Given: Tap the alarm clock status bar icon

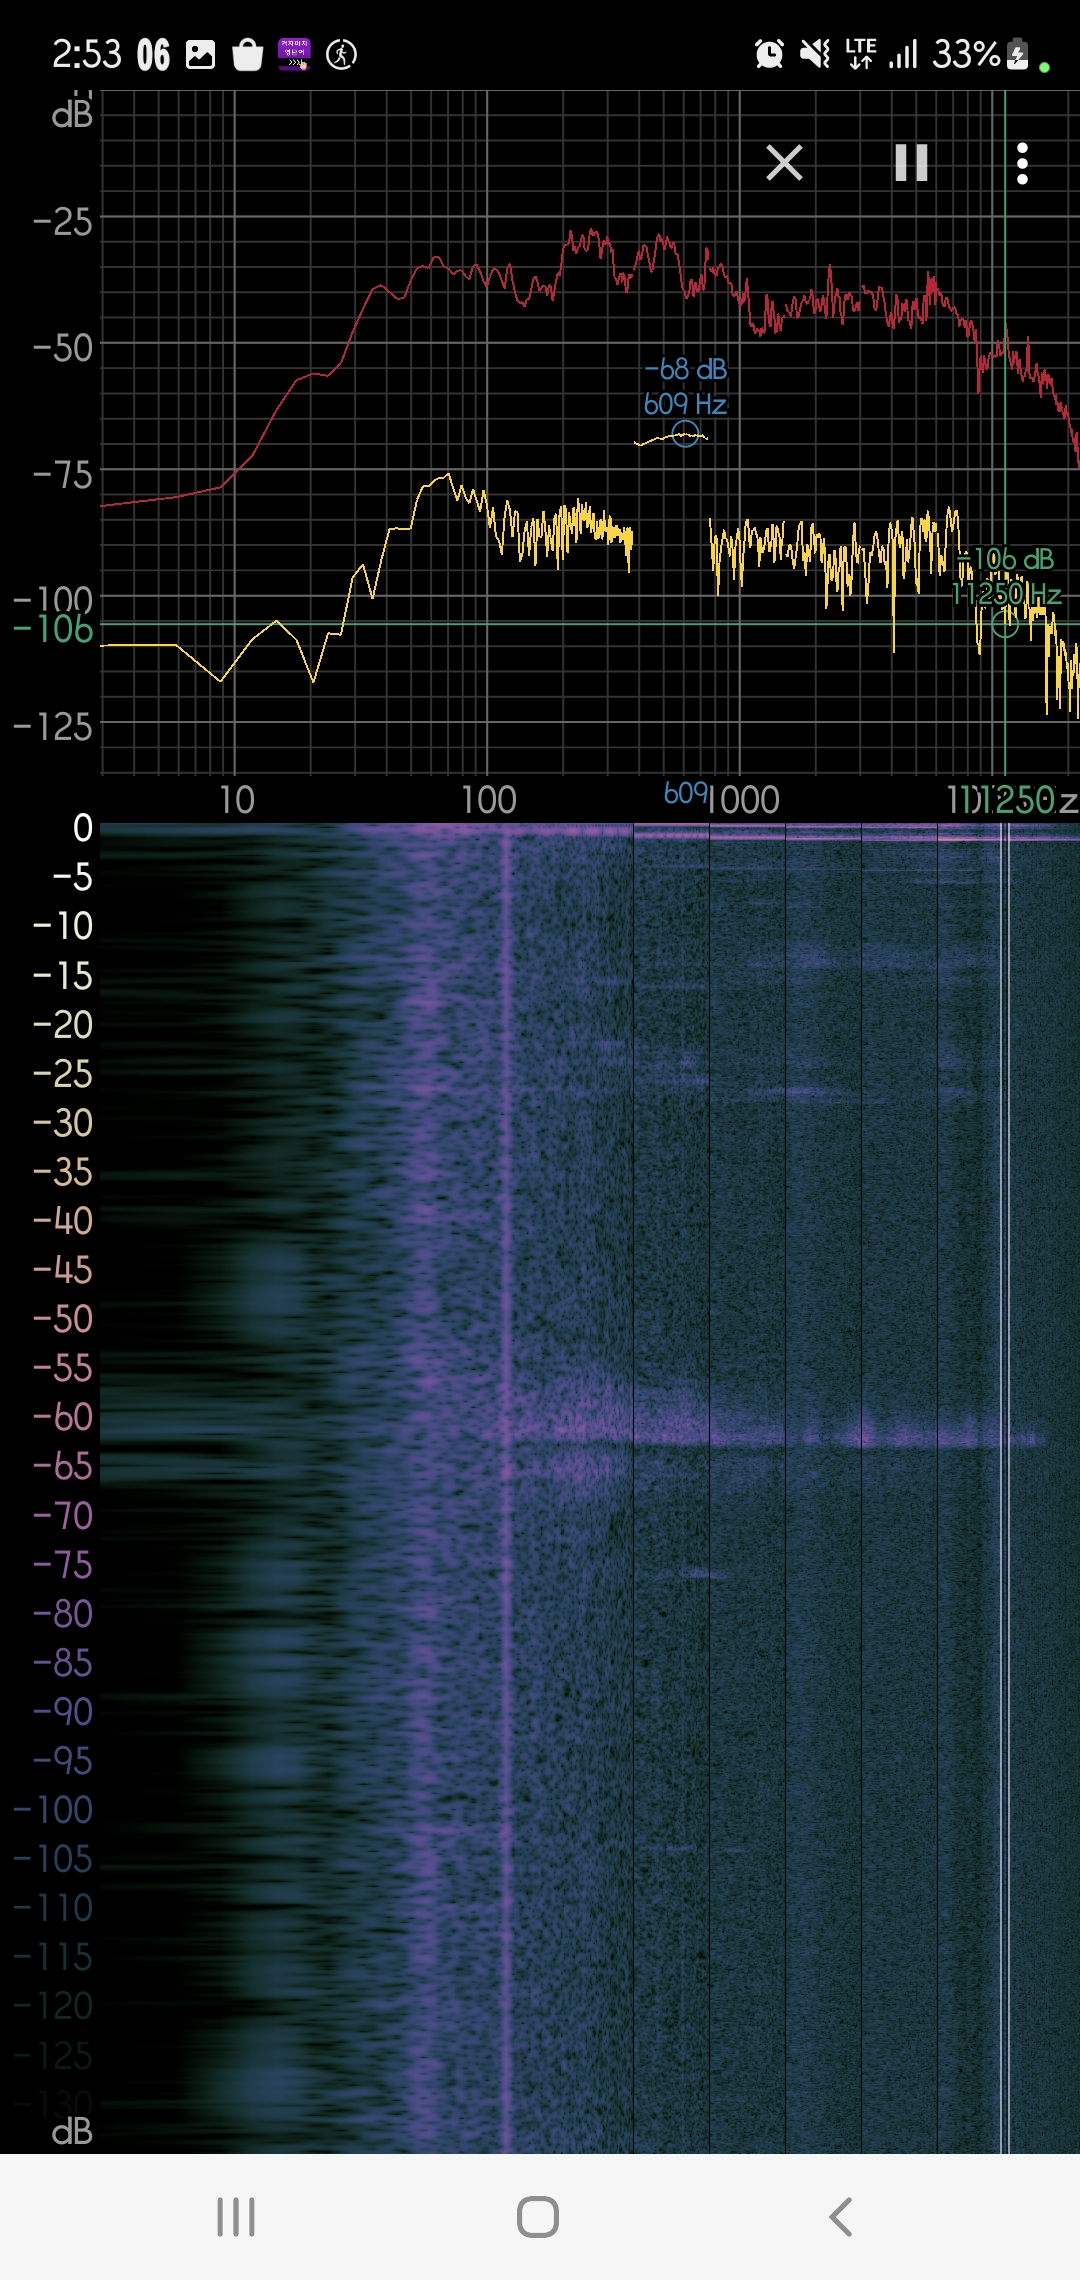Looking at the screenshot, I should click(769, 54).
